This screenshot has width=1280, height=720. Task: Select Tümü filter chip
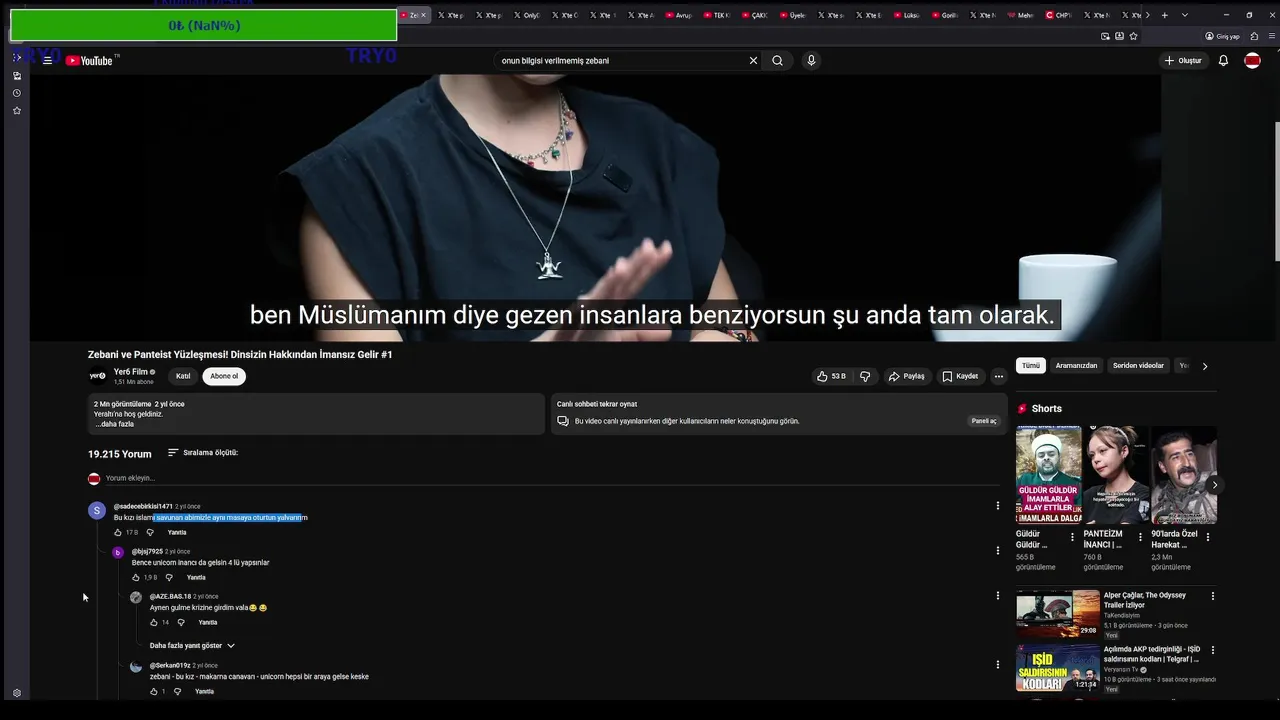[x=1031, y=366]
